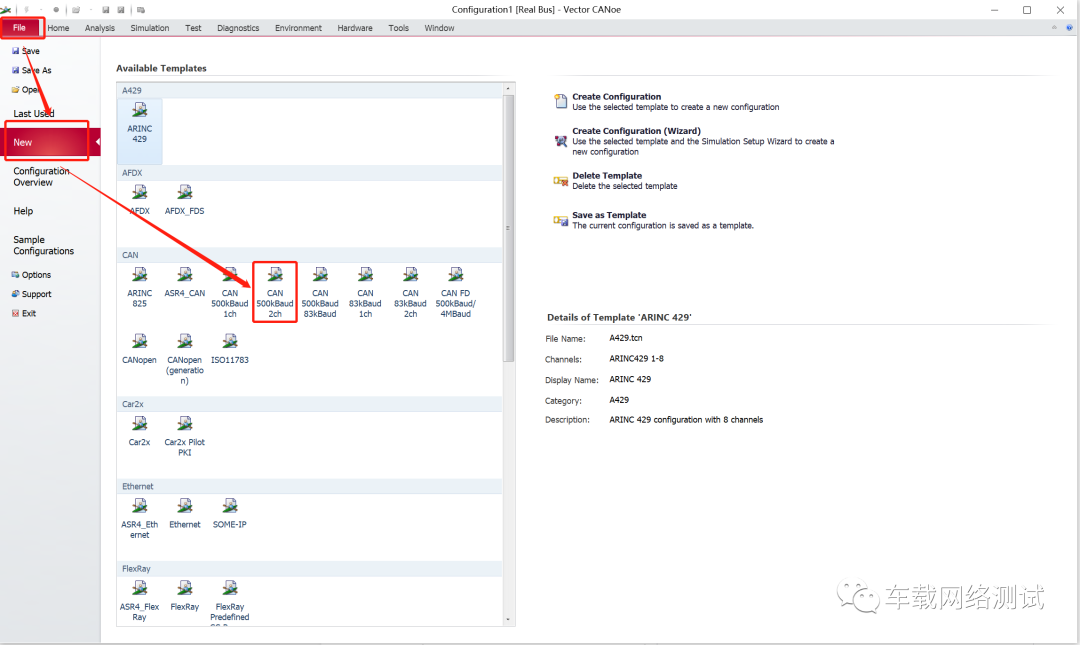Open the File backstage tab
Screen dimensions: 1080x645
click(x=19, y=28)
